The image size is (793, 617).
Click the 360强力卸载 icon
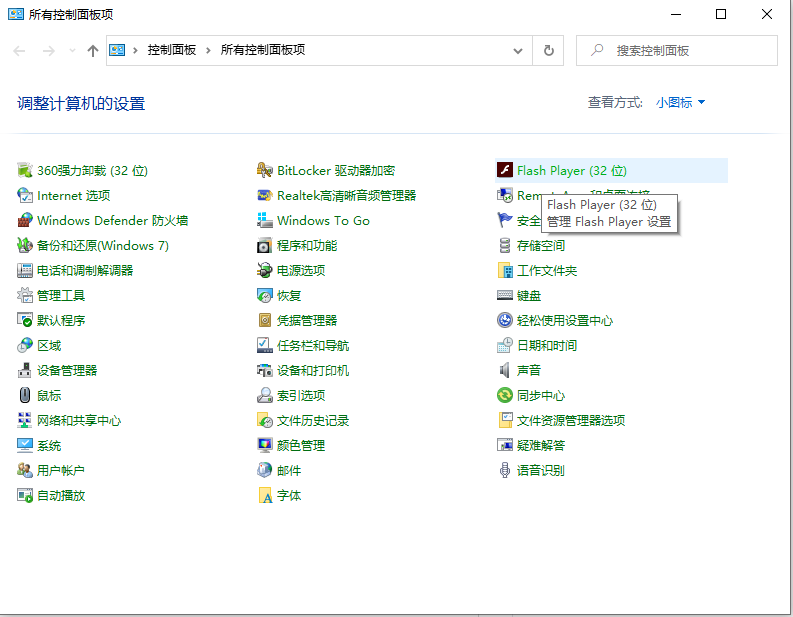coord(25,171)
